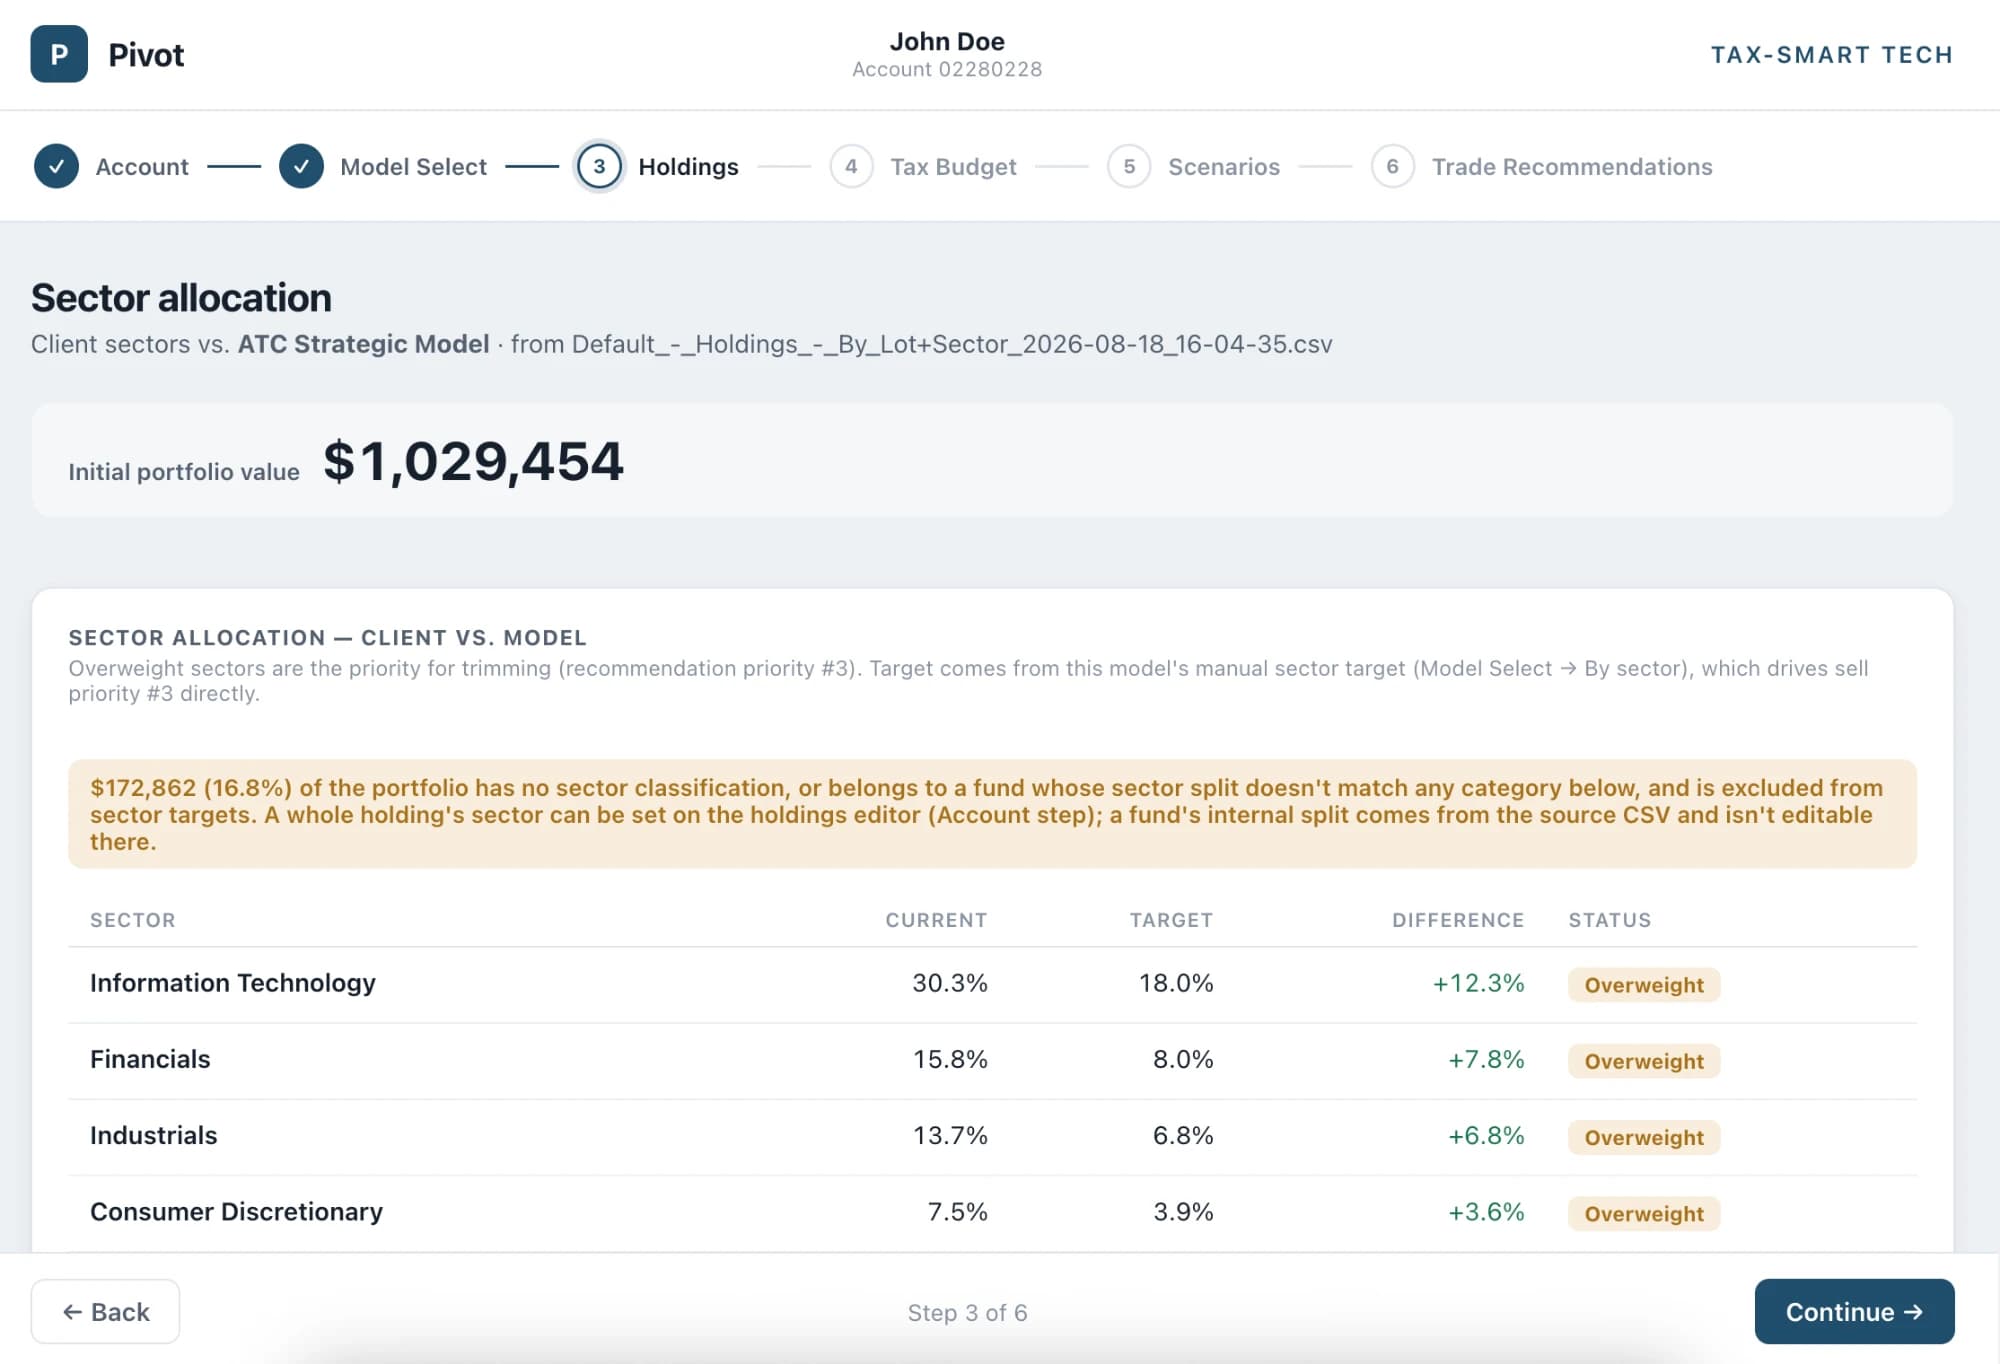Click the Step 3 of 6 indicator
2000x1364 pixels.
point(967,1312)
